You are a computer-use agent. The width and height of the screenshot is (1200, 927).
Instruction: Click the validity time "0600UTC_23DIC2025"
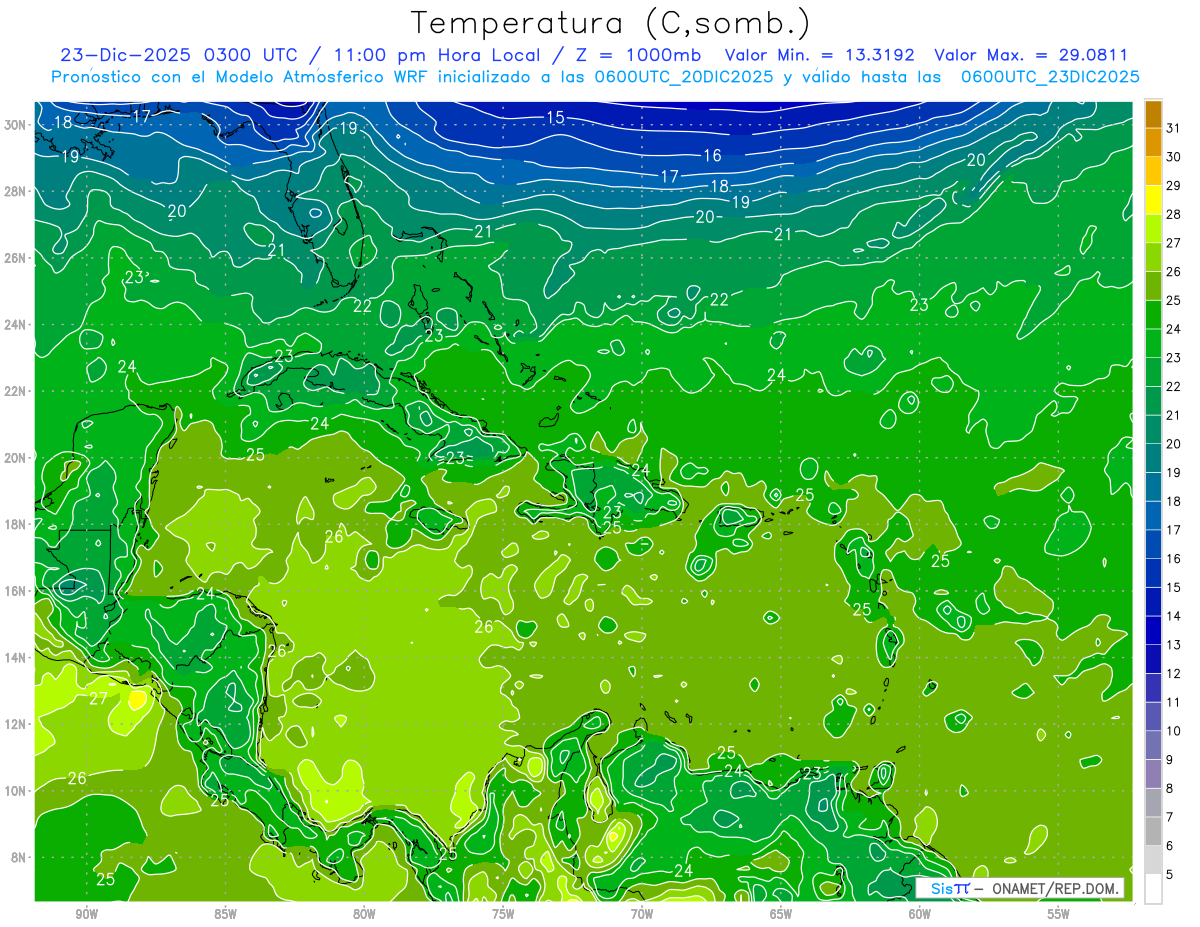pyautogui.click(x=1050, y=77)
